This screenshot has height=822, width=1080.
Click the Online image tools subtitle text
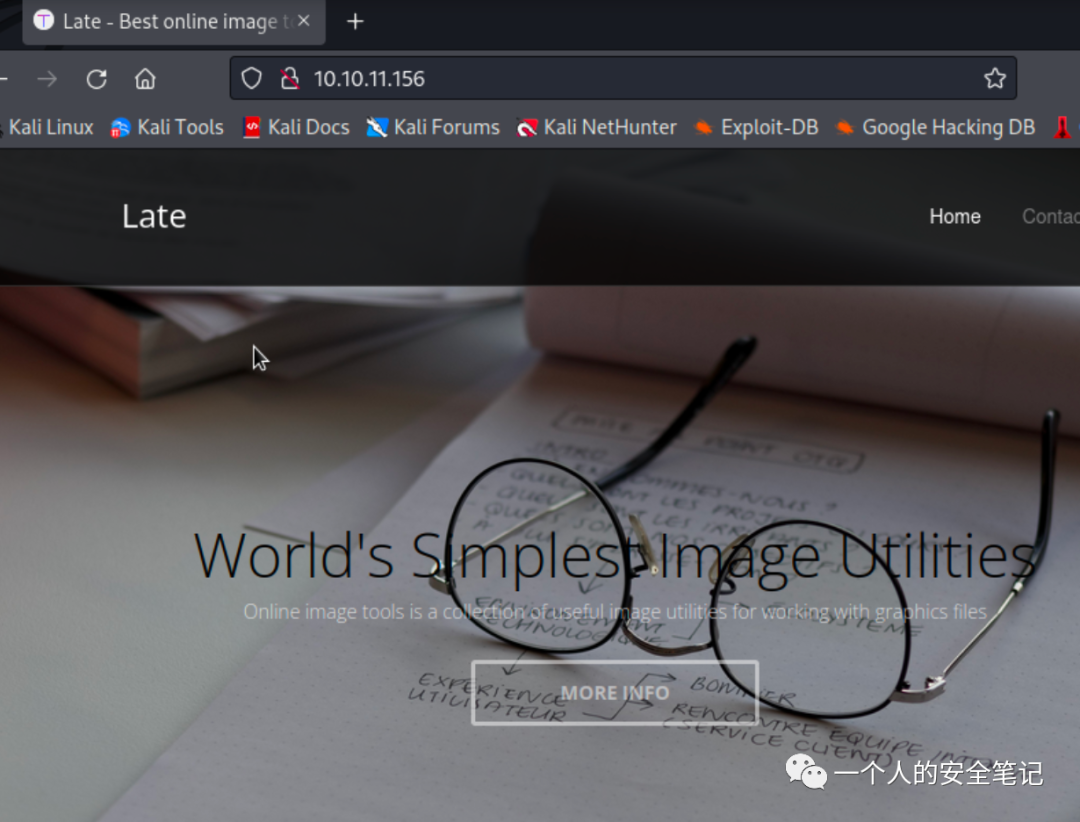(x=615, y=612)
